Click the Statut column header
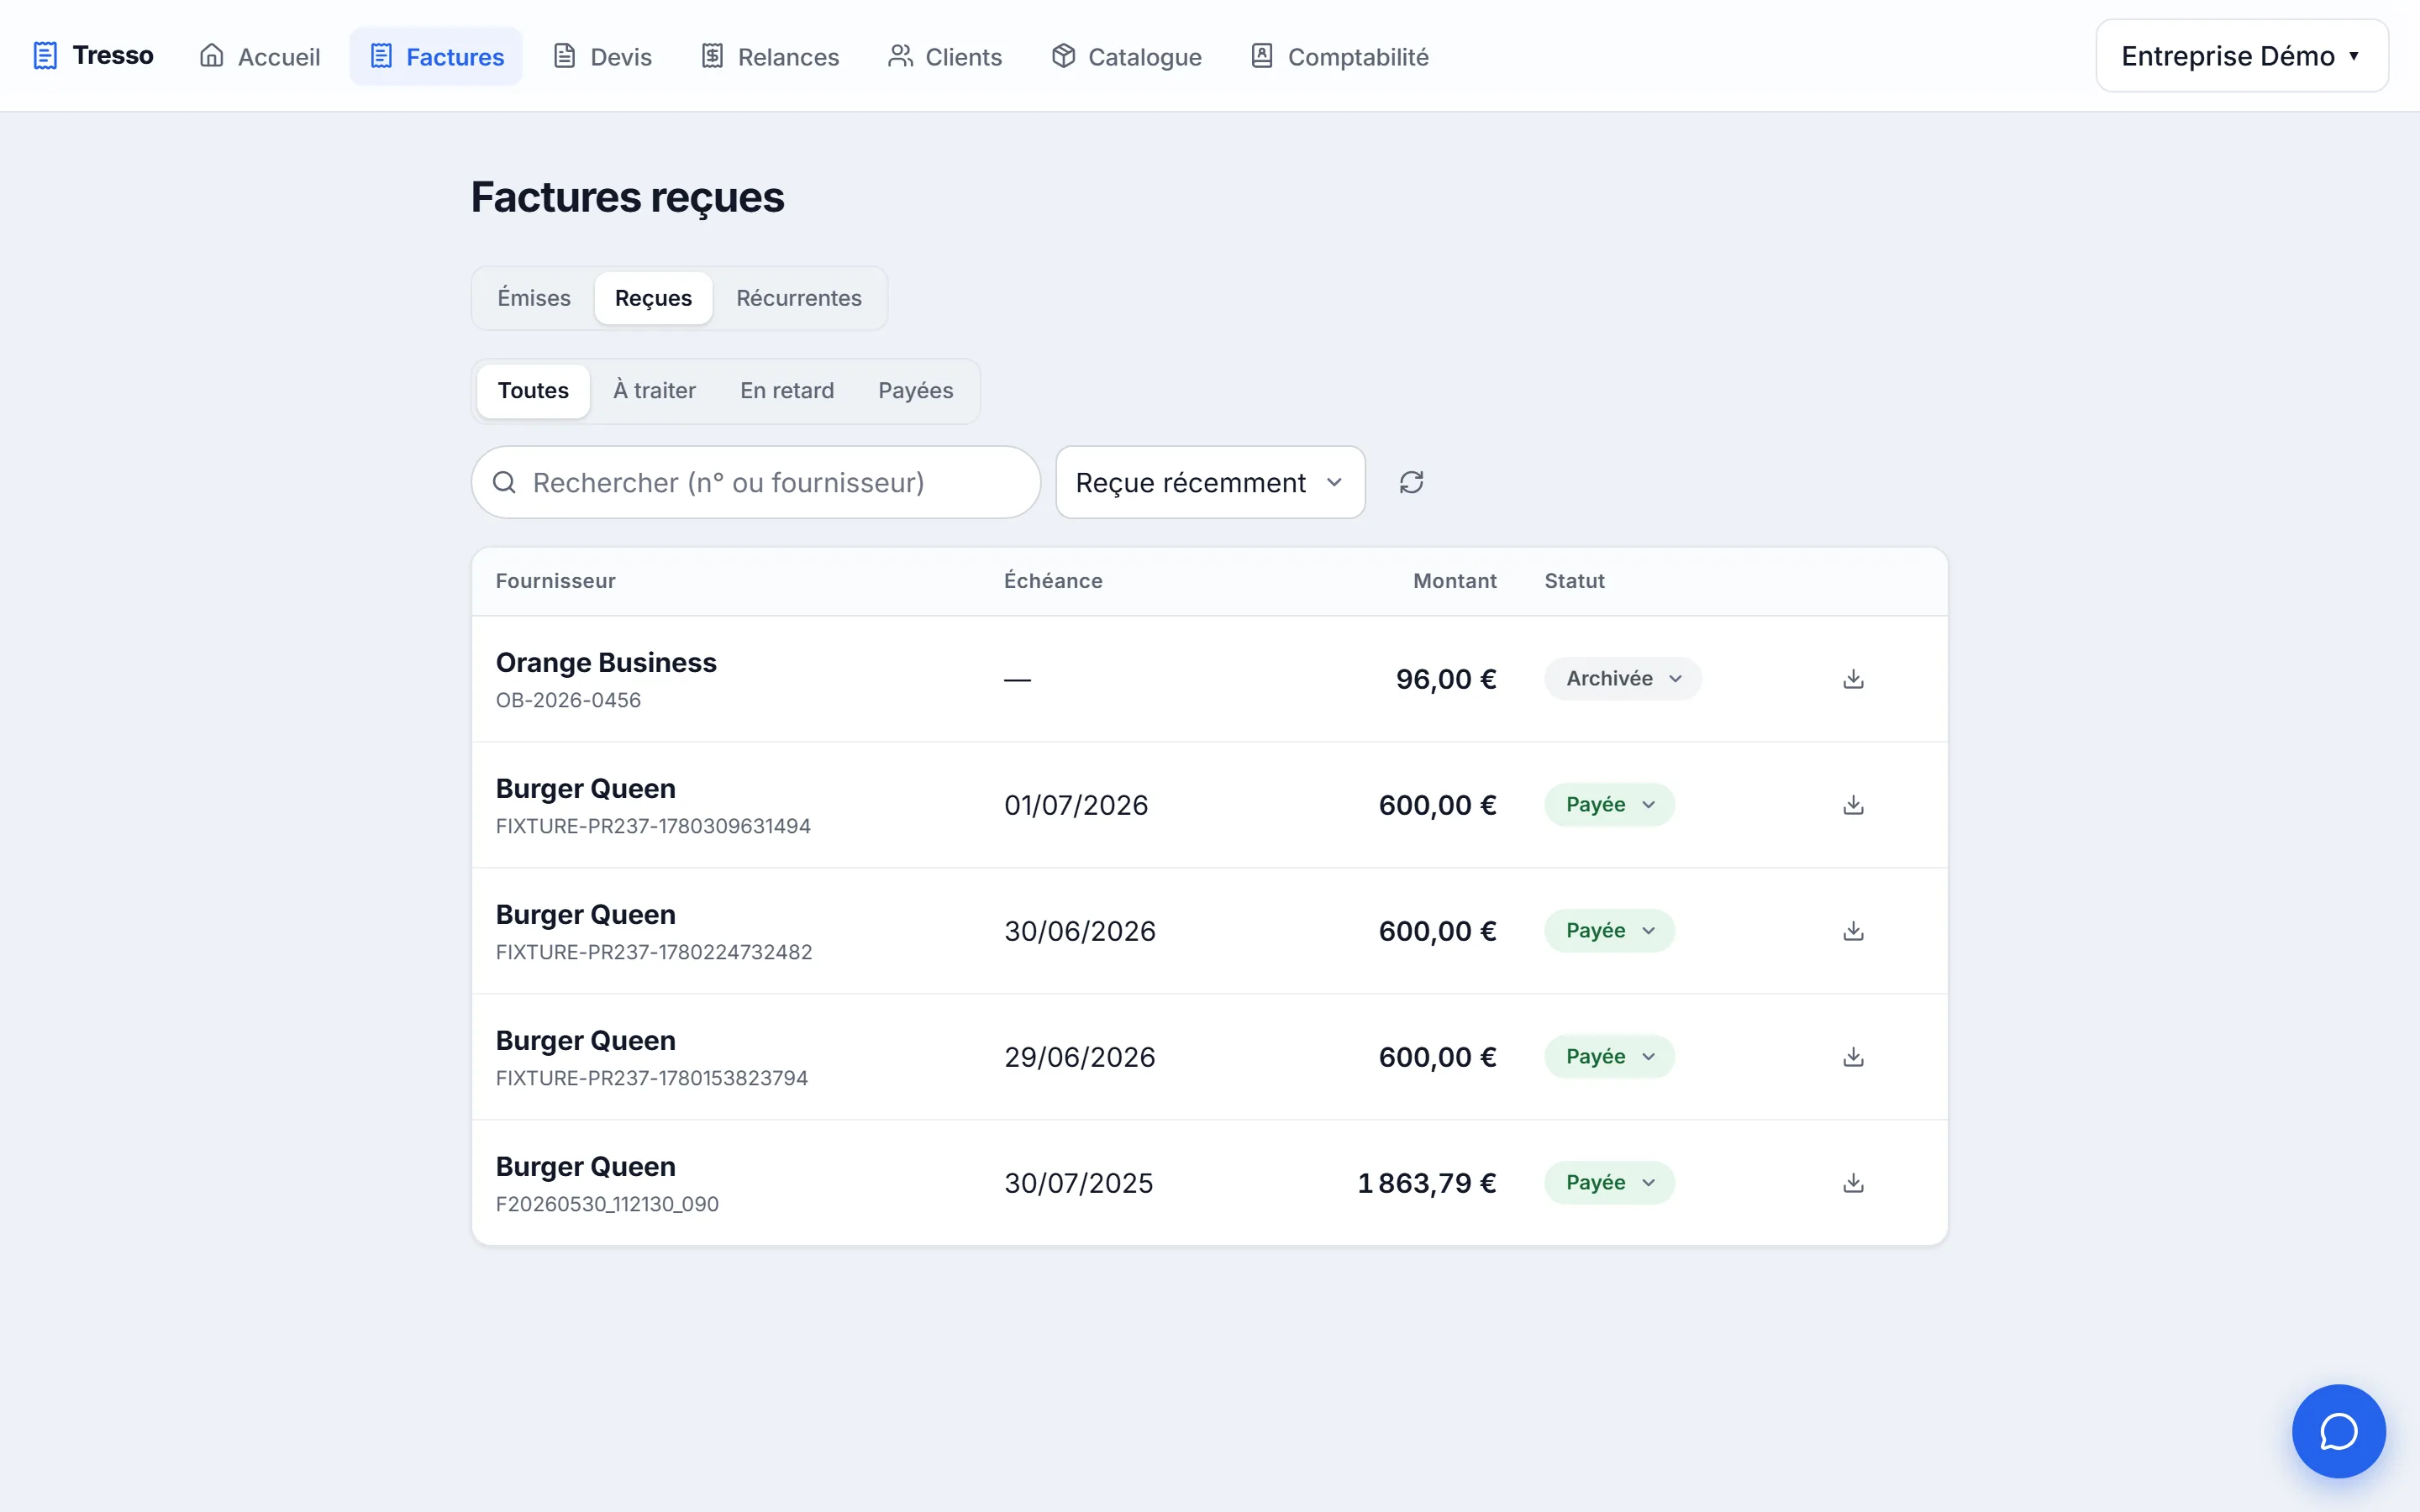Screen dimensions: 2420x1512 pyautogui.click(x=1574, y=581)
